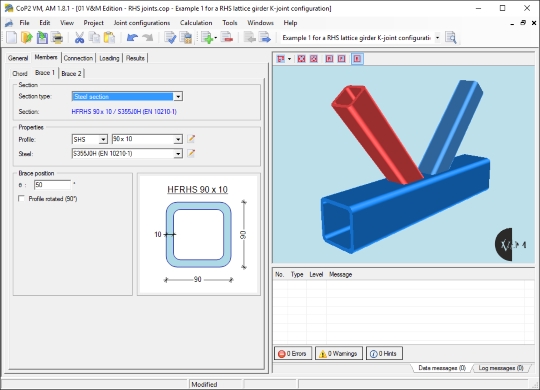
Task: Remove joint configuration with red minus icon
Action: point(227,38)
